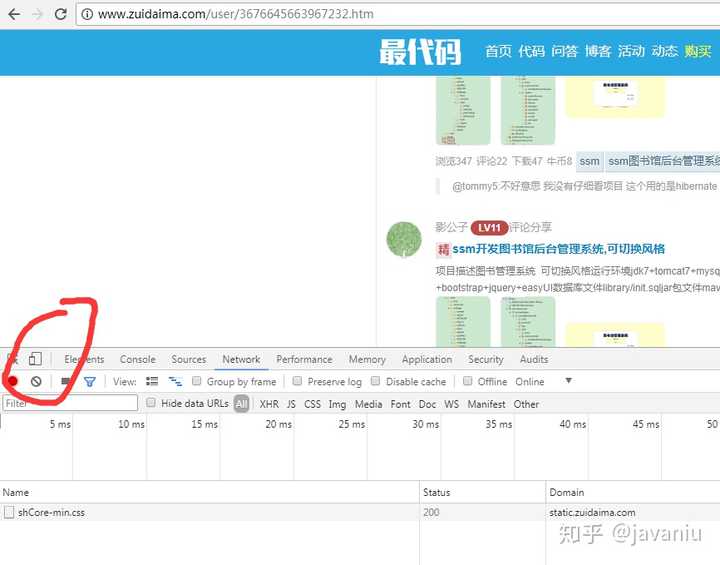Open the 首页 nav link

(498, 51)
